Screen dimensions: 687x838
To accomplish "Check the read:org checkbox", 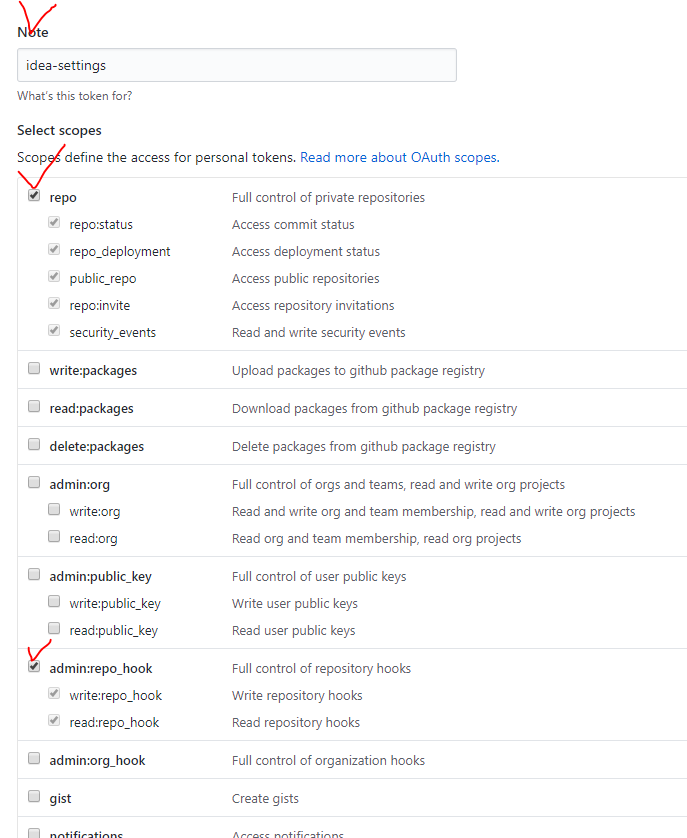I will tap(54, 536).
